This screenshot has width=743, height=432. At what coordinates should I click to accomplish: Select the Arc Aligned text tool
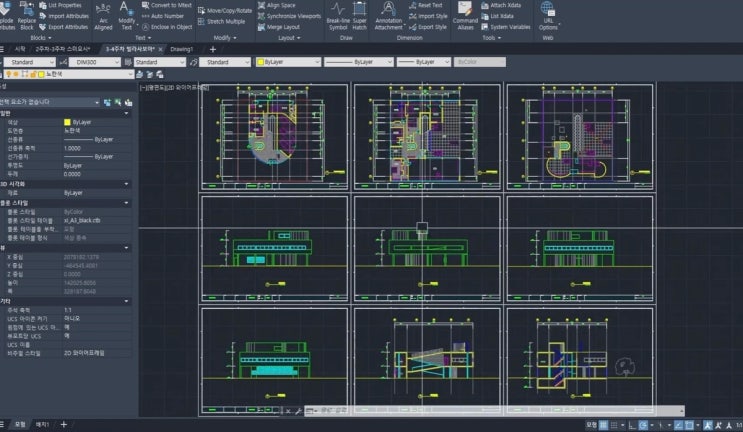[103, 16]
